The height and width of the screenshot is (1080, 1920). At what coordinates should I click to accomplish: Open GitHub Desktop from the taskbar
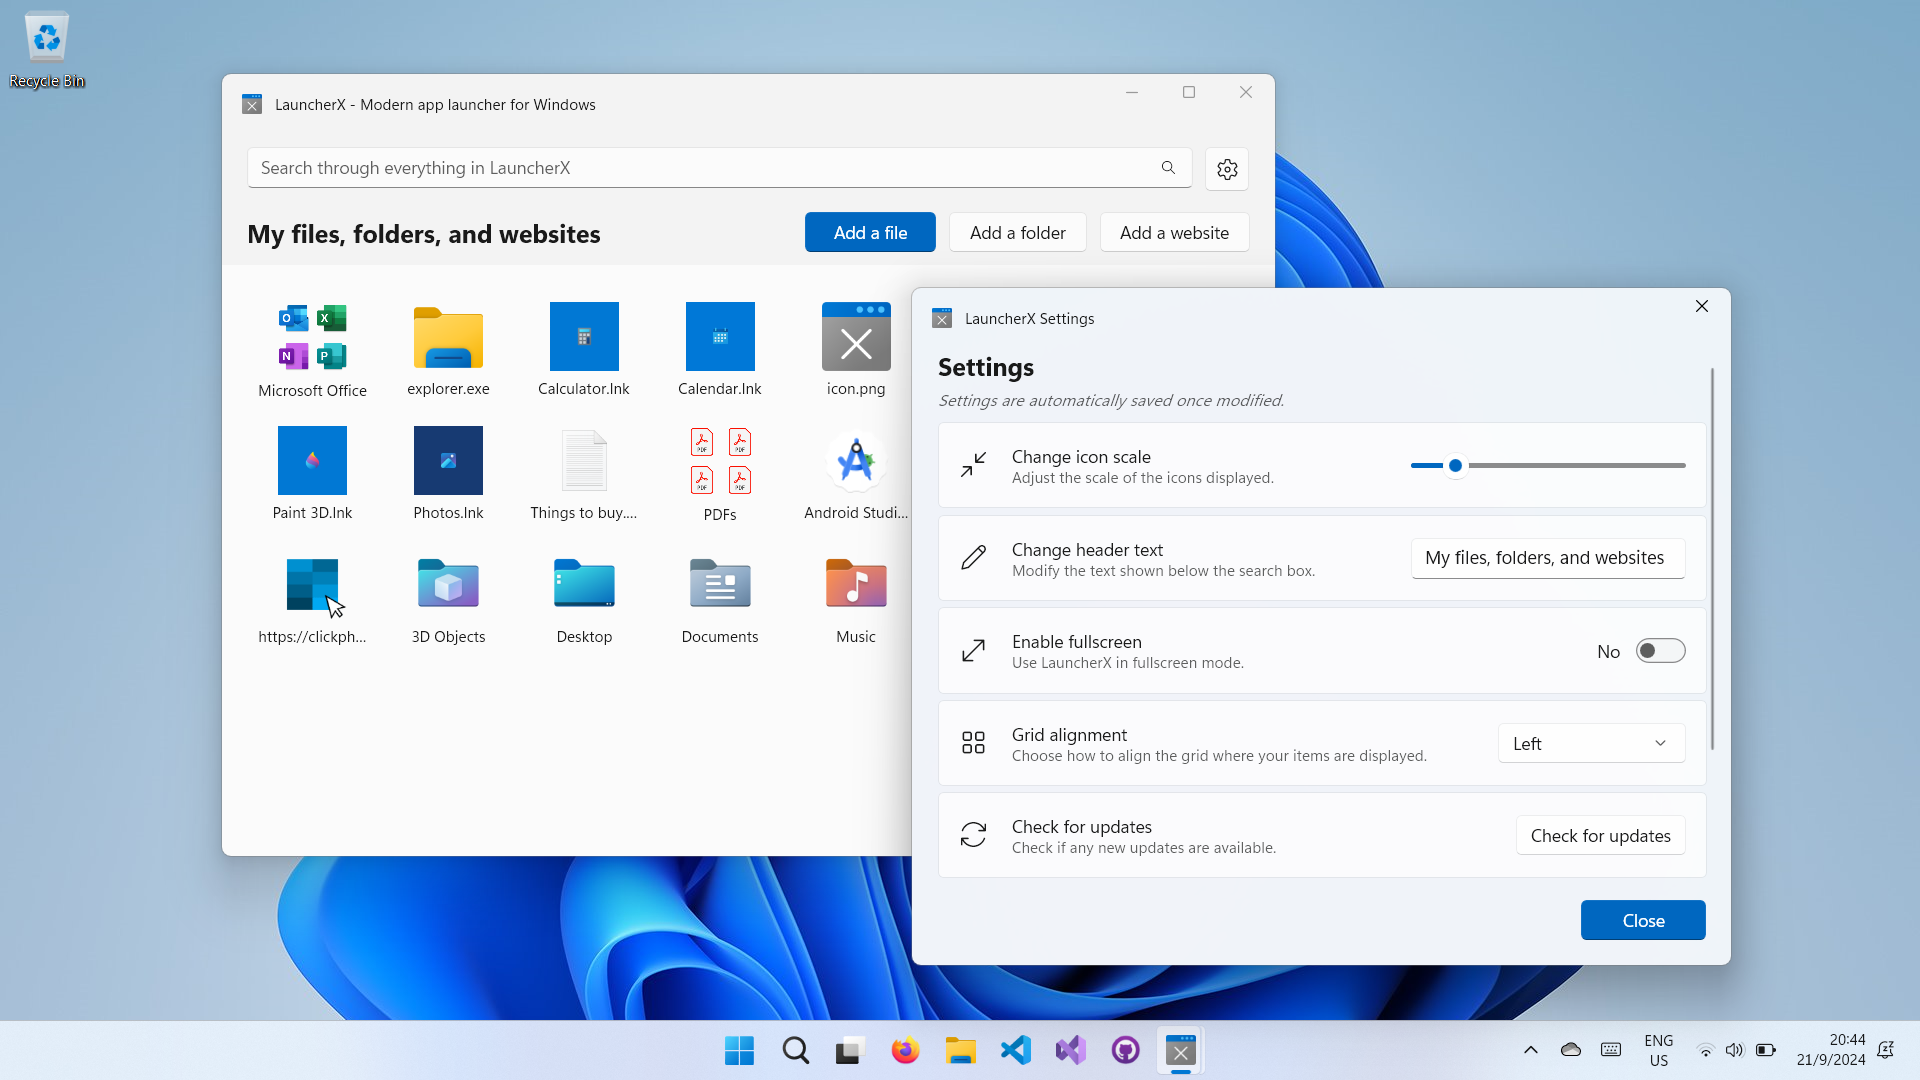(1125, 1050)
